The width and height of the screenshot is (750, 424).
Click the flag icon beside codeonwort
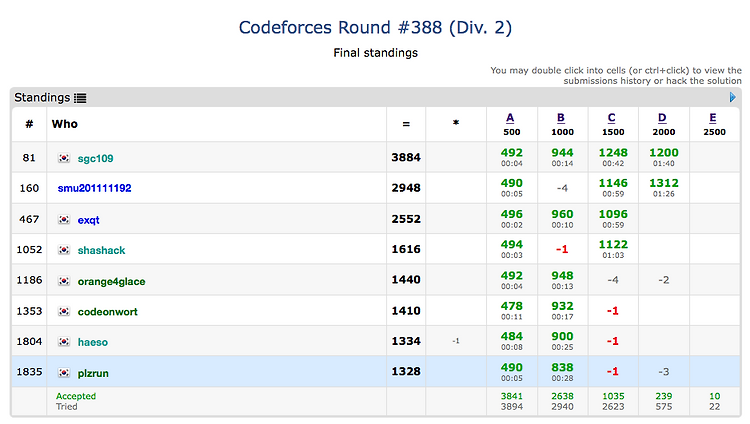click(x=64, y=312)
